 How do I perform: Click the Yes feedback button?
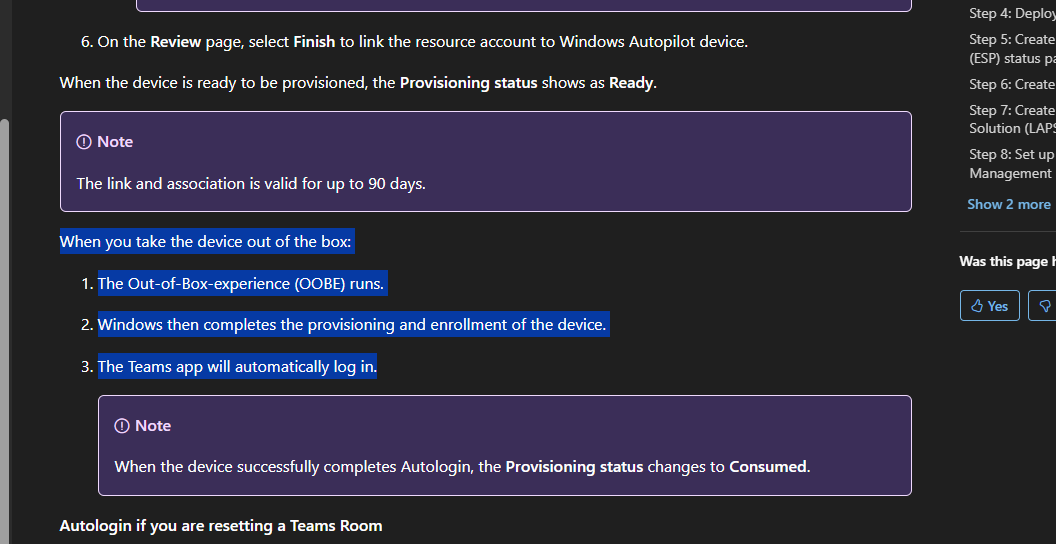989,306
